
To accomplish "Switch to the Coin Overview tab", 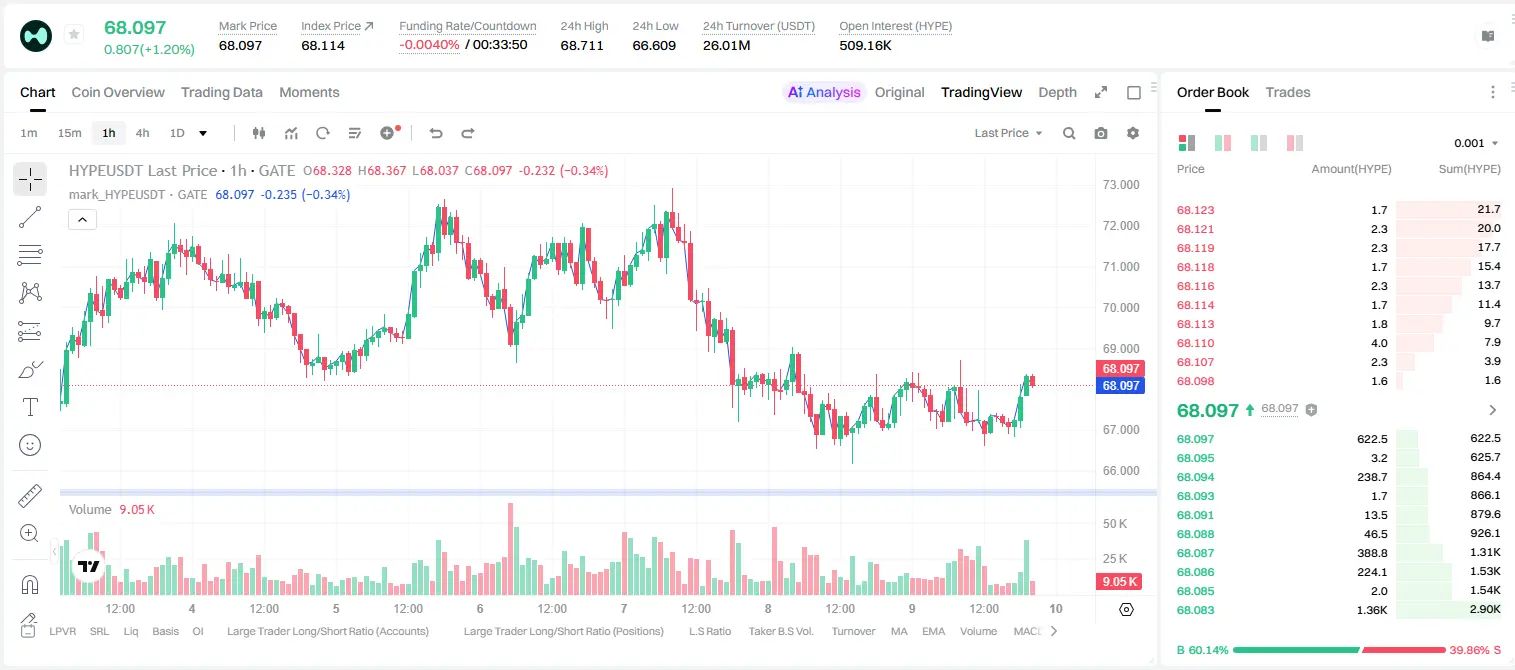I will click(118, 92).
